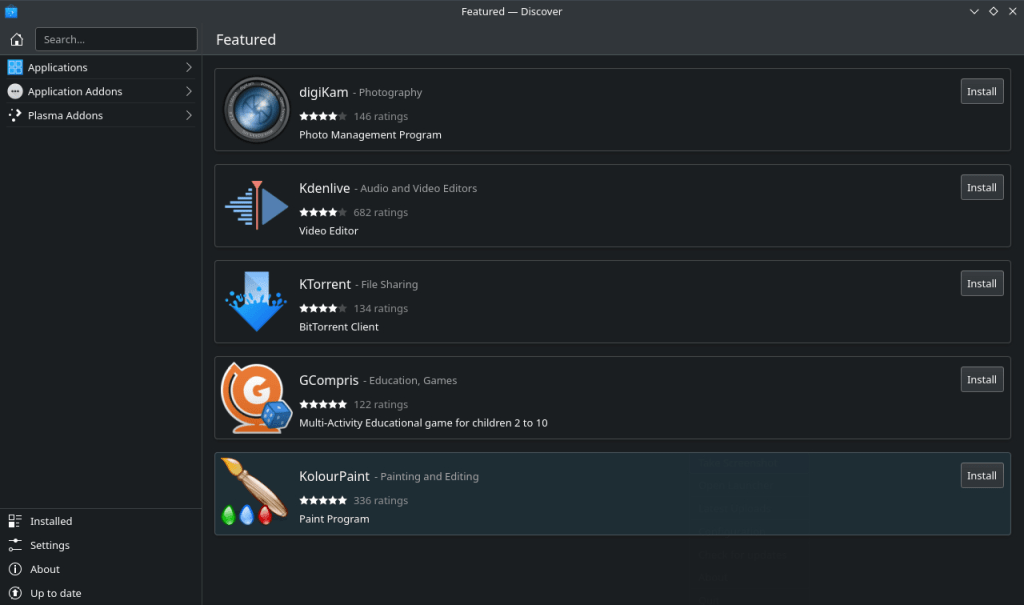Click the Settings sliders icon
1024x605 pixels.
pos(15,546)
